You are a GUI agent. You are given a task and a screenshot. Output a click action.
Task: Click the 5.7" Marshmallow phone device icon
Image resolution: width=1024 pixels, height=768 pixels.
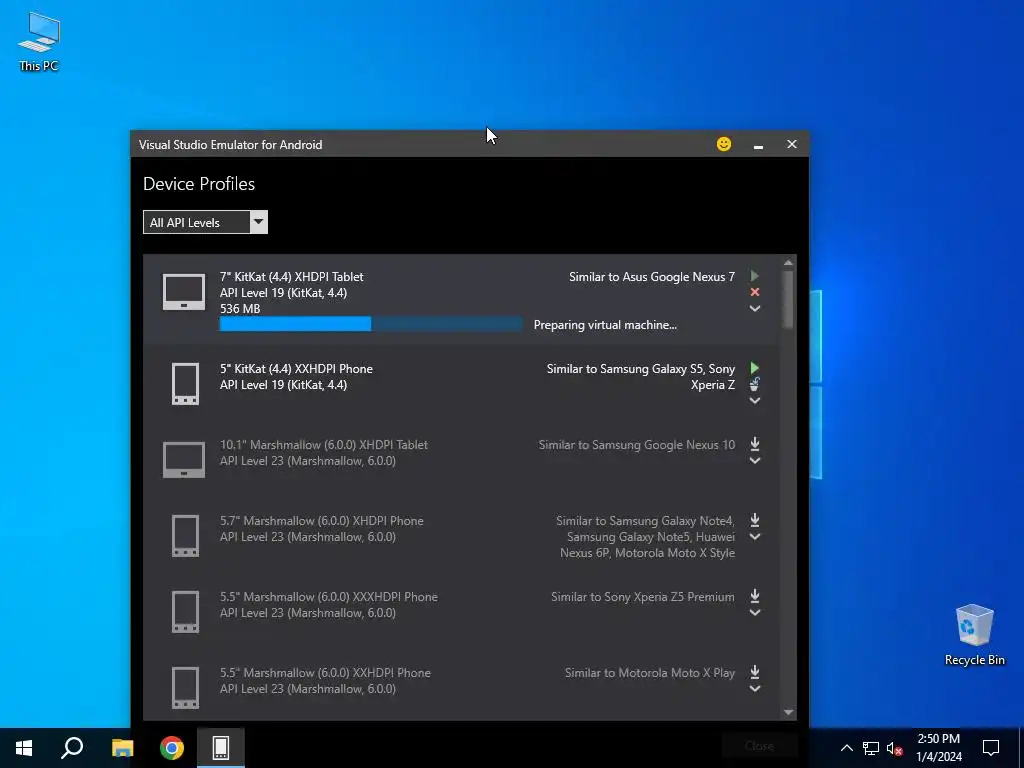pos(185,536)
